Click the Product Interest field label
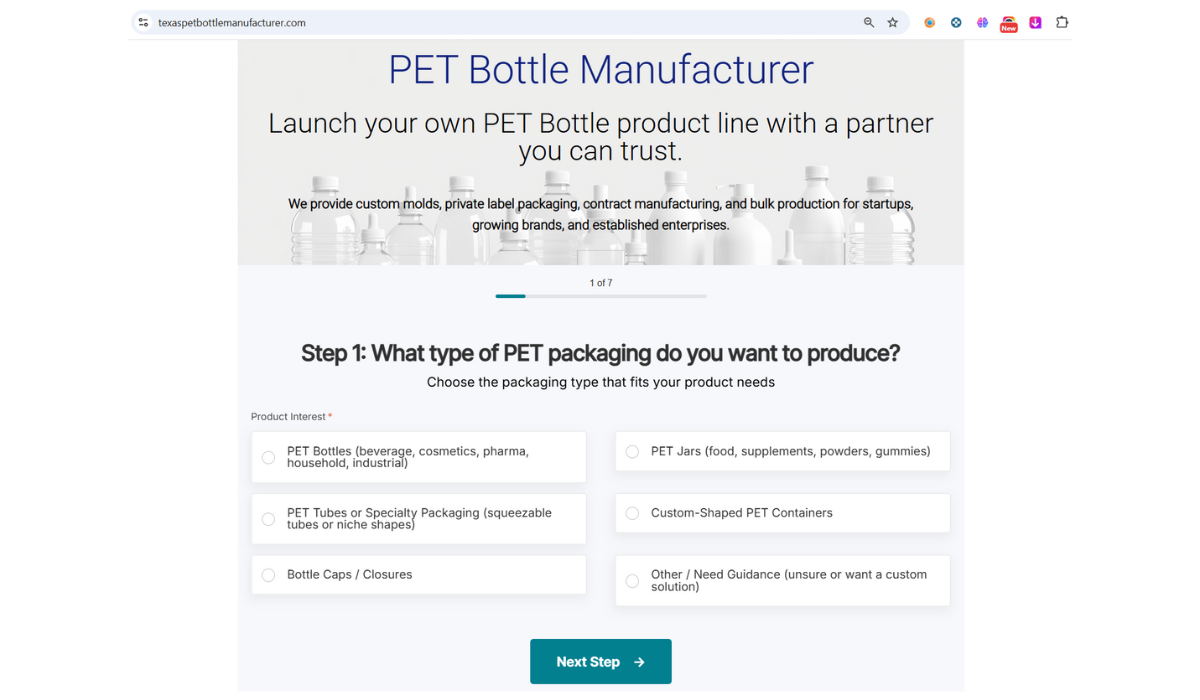The width and height of the screenshot is (1200, 700). point(289,417)
